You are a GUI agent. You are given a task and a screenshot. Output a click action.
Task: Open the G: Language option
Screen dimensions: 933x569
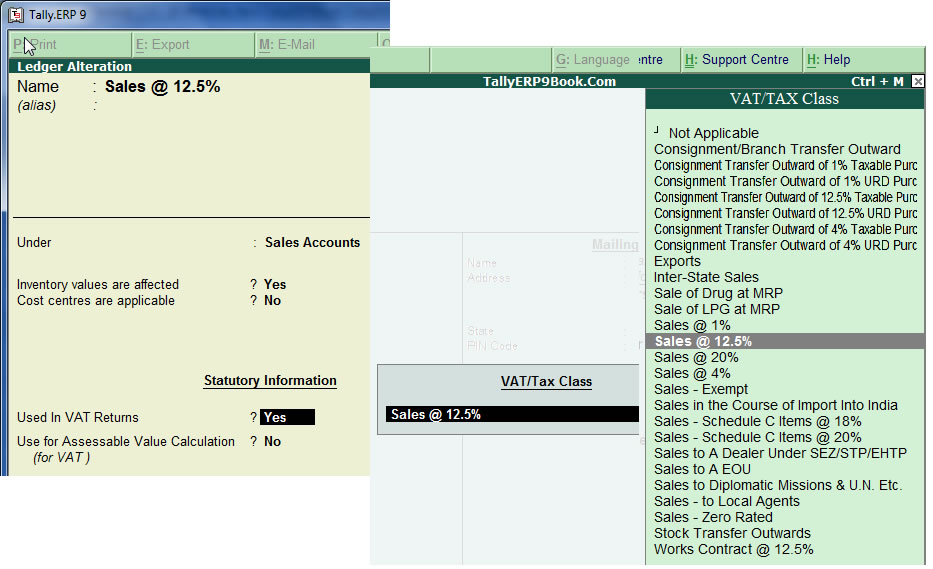coord(593,60)
